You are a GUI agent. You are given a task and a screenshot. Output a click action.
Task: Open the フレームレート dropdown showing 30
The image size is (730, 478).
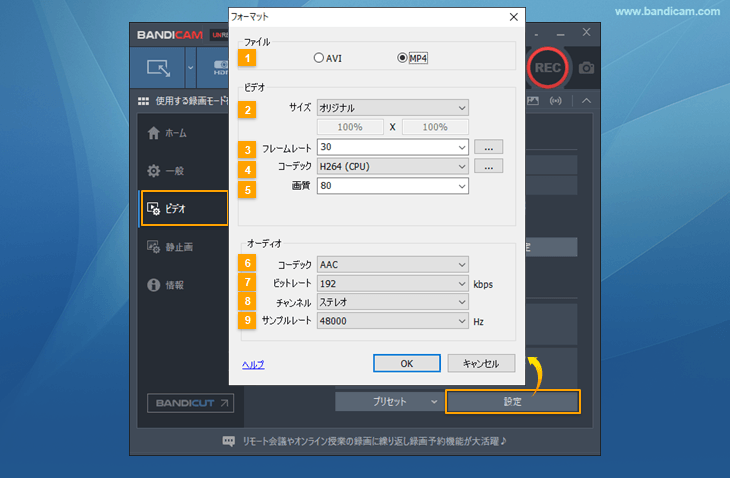click(392, 147)
